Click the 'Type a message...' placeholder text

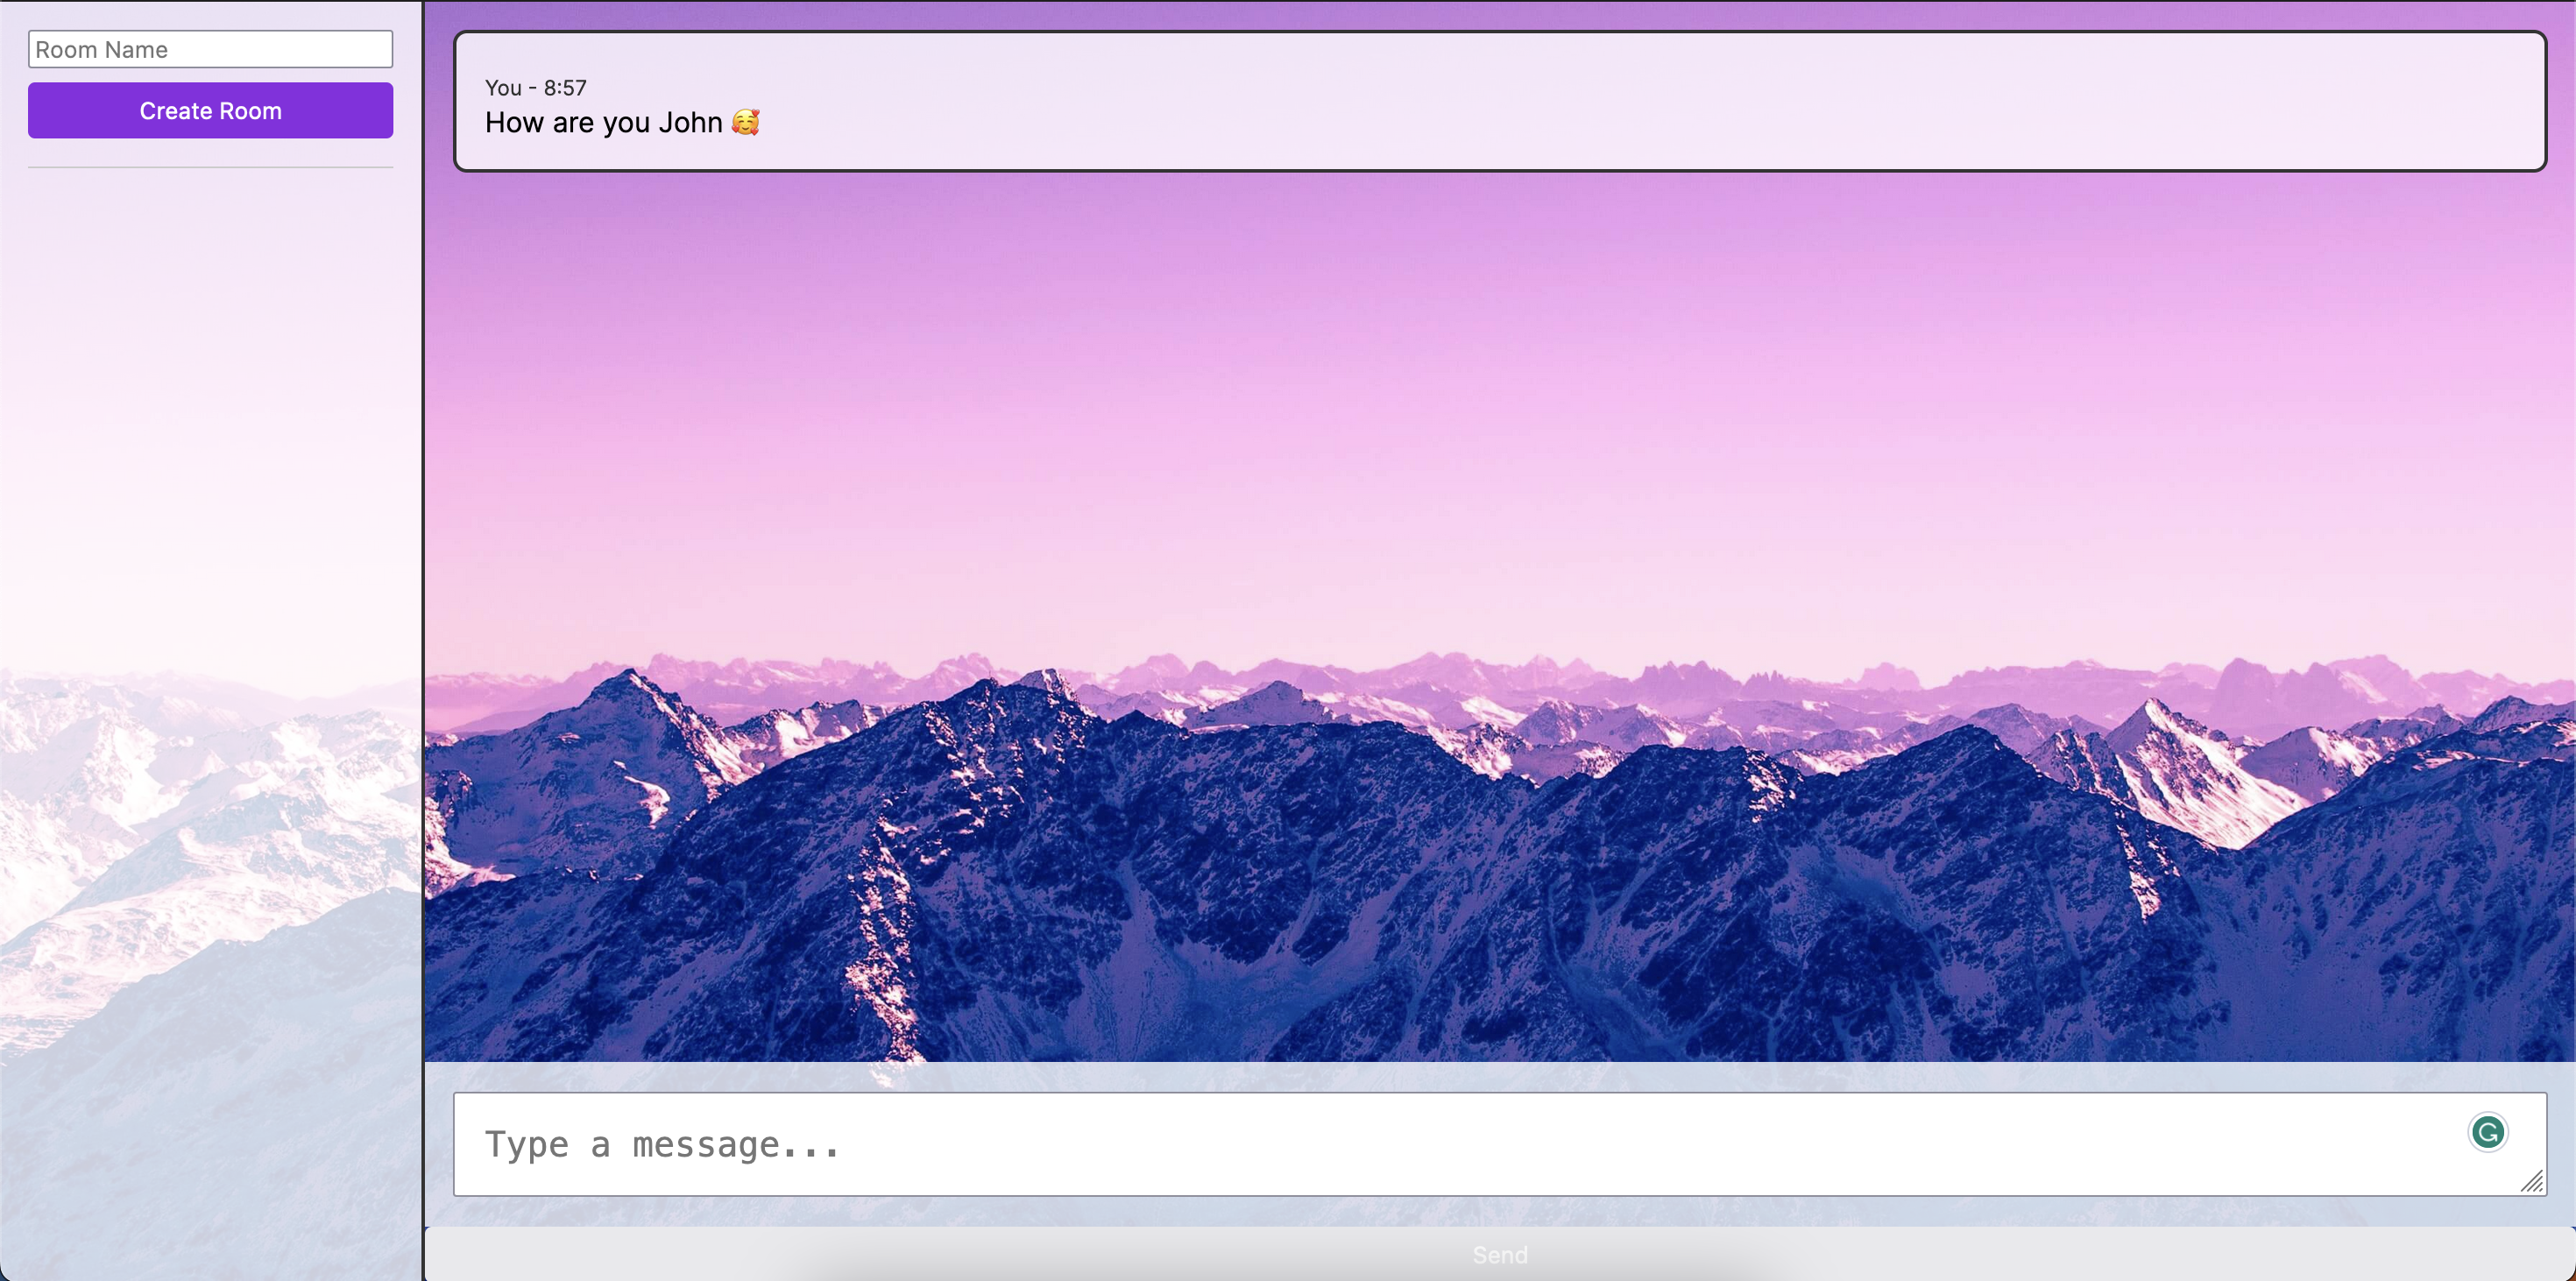tap(662, 1145)
